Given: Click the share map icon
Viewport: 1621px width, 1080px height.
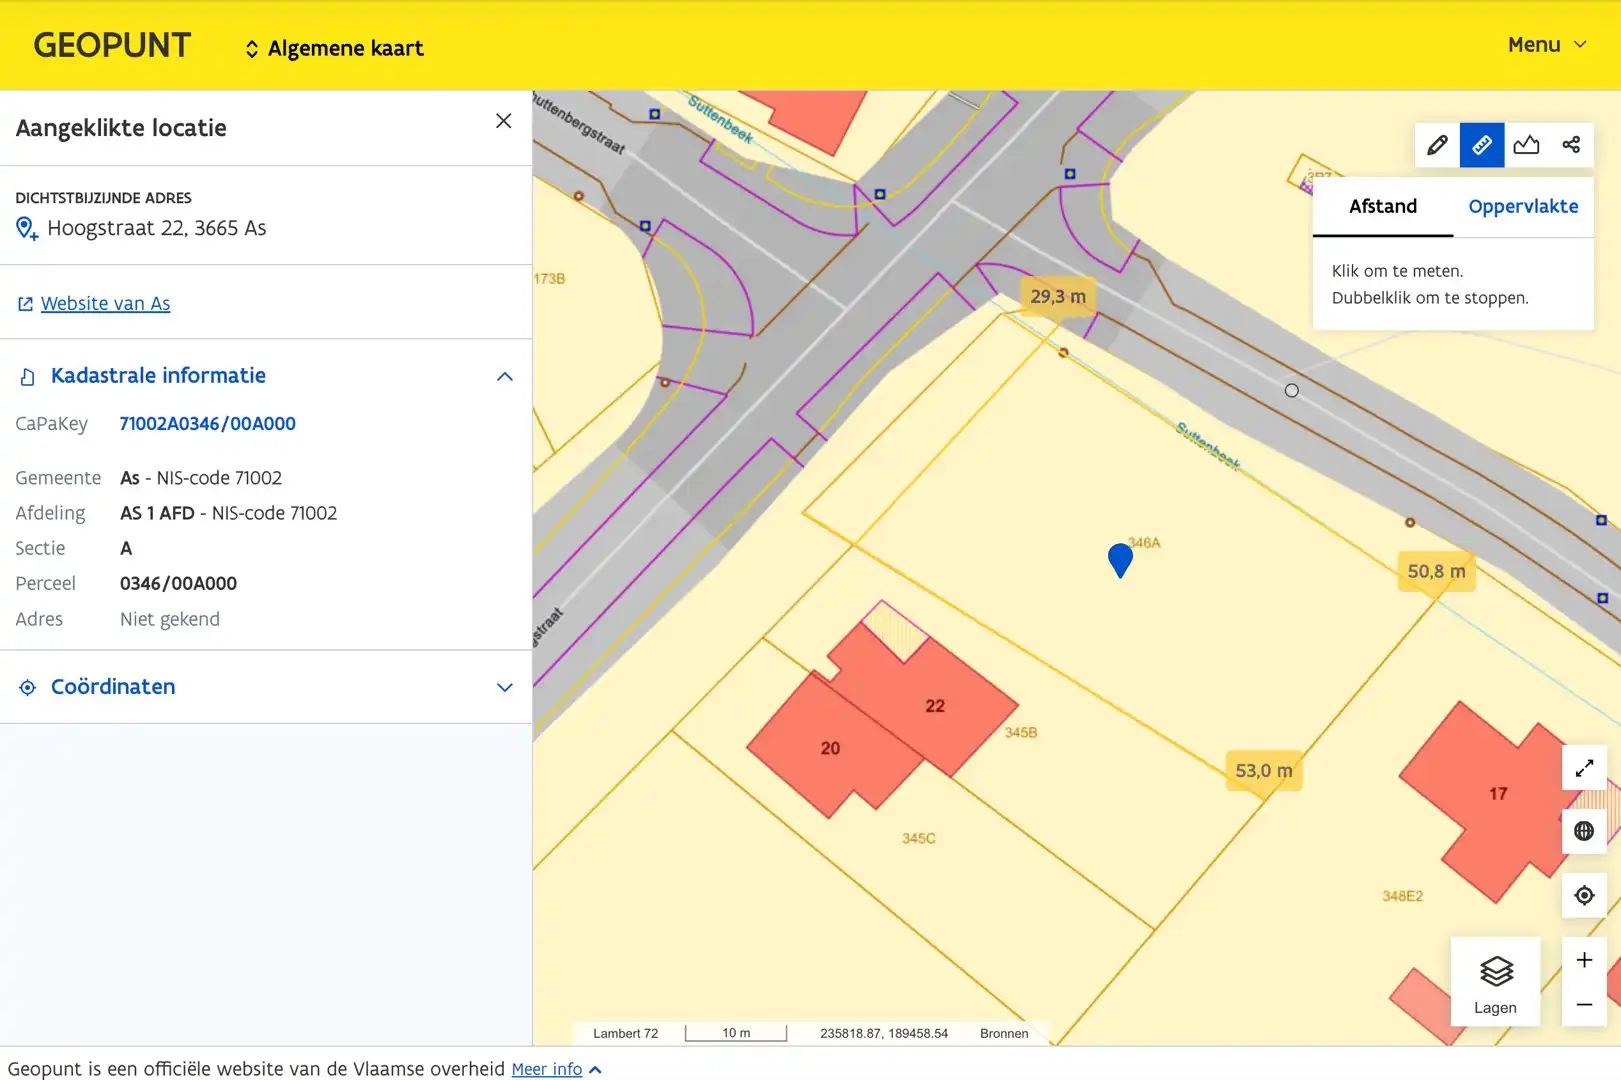Looking at the screenshot, I should tap(1571, 145).
